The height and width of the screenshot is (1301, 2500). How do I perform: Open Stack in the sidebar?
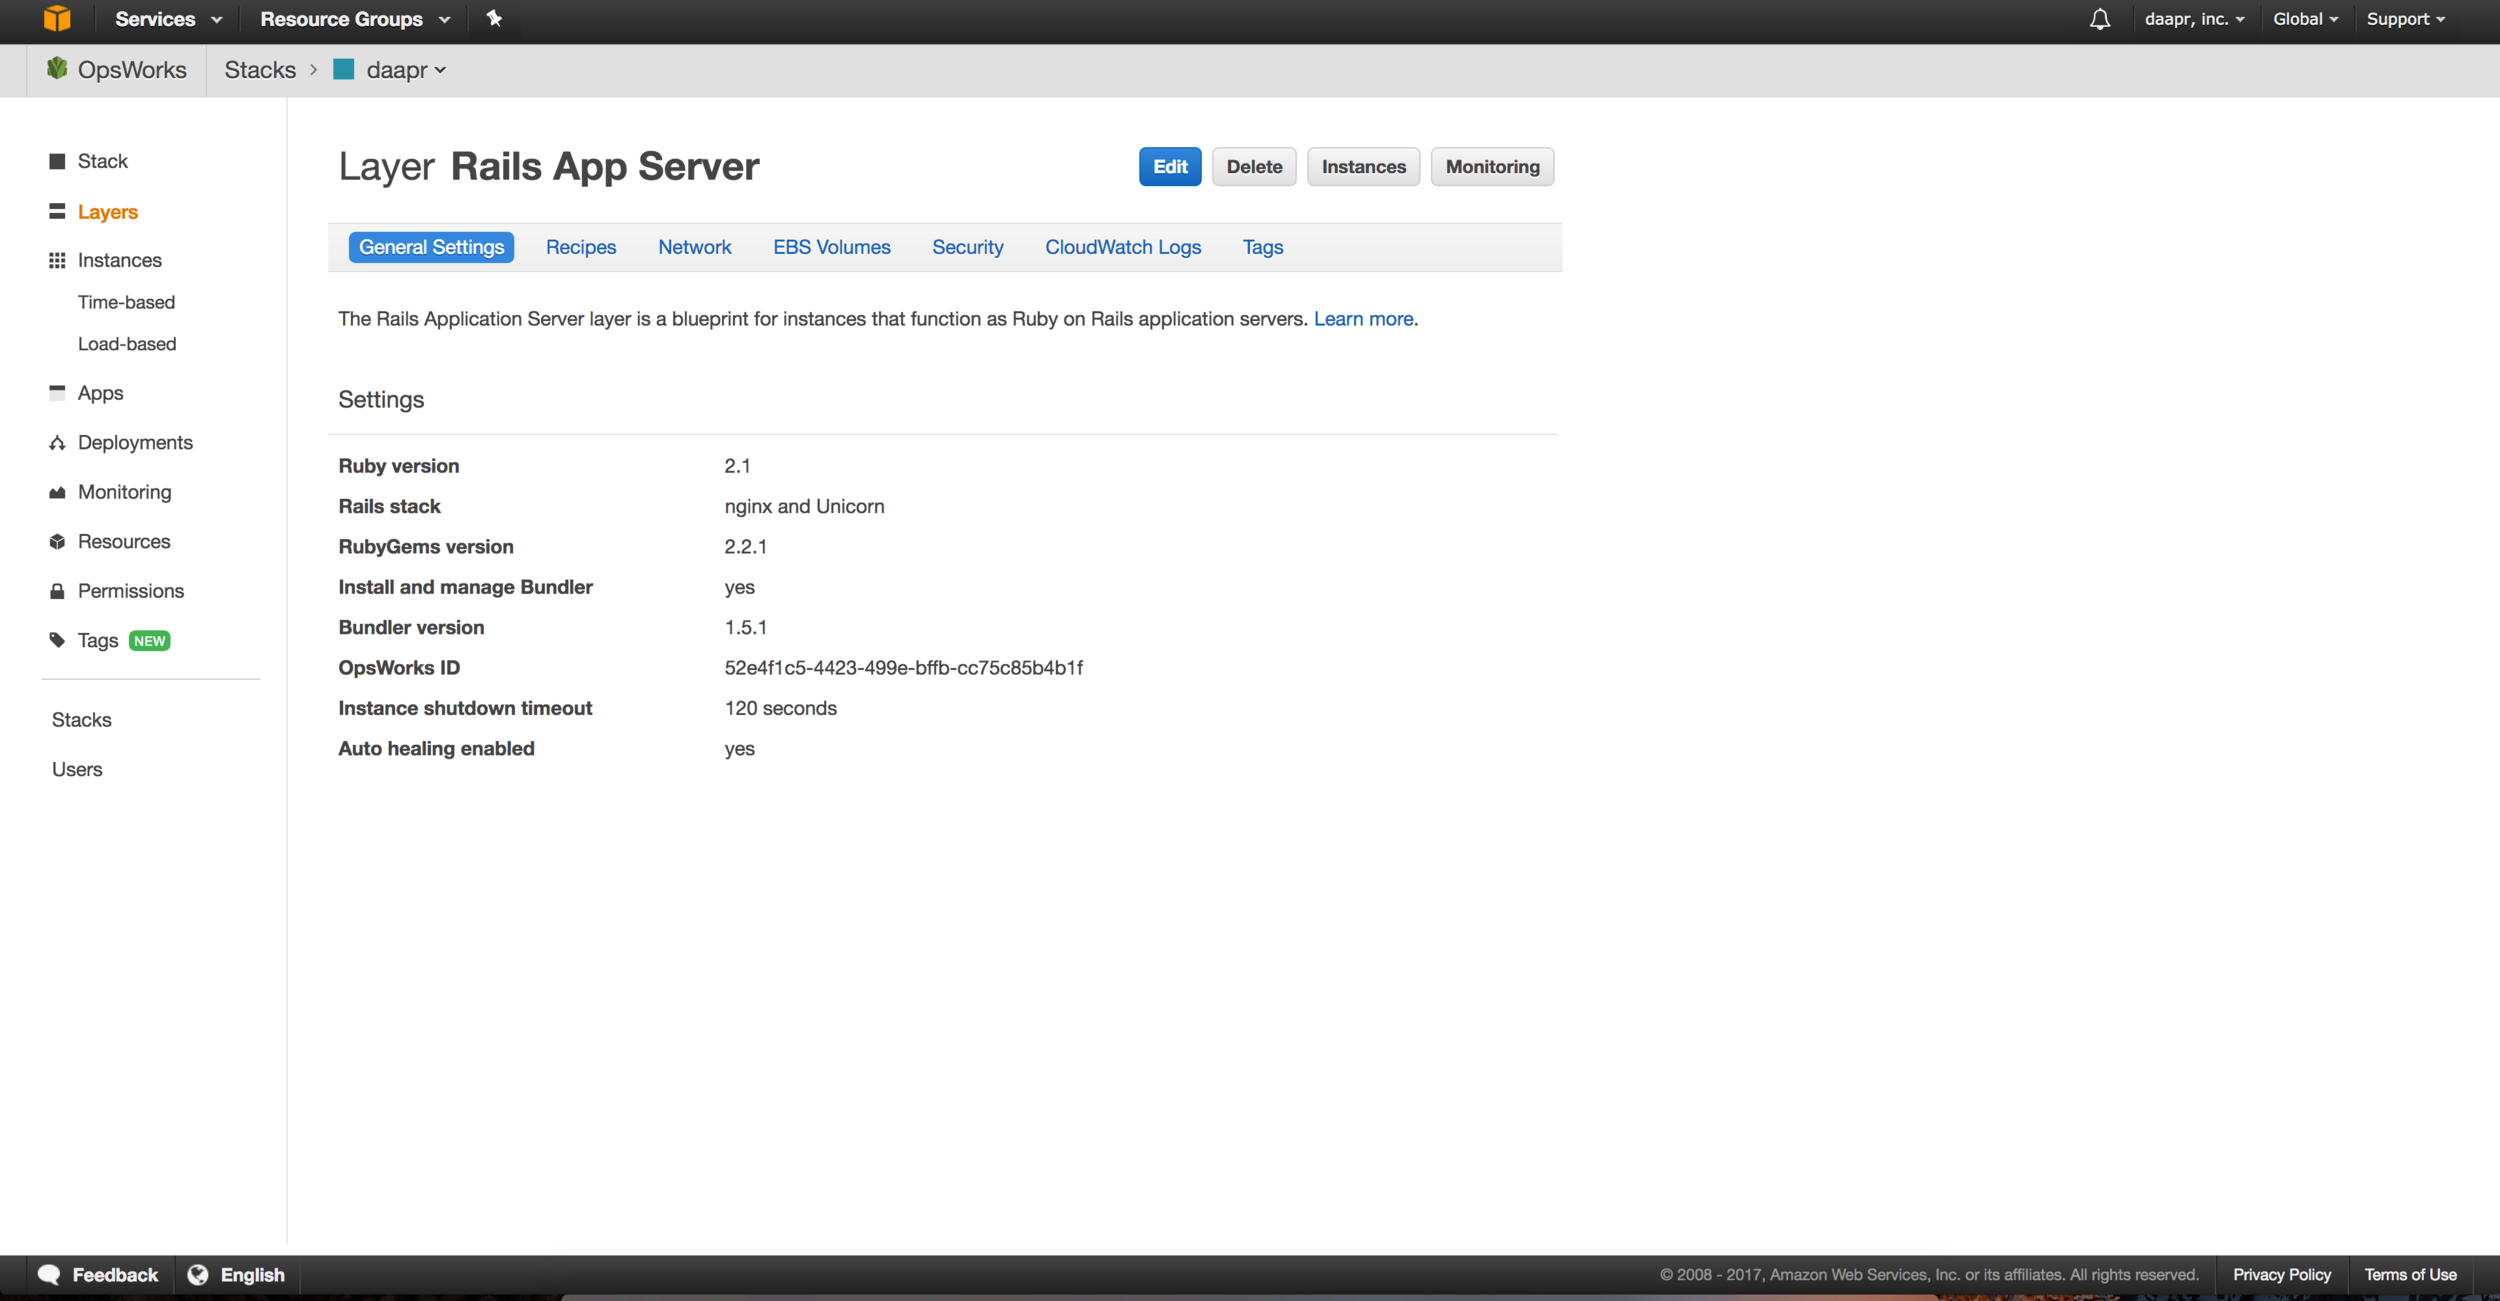click(x=103, y=161)
